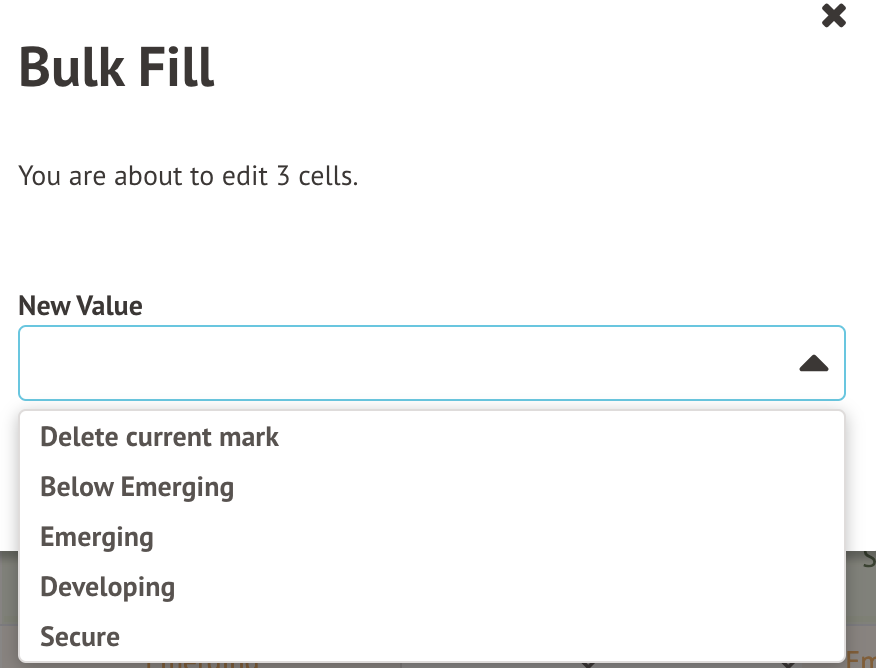Set the lowest attainment level, Below Emerging
Image resolution: width=876 pixels, height=668 pixels.
coord(137,487)
